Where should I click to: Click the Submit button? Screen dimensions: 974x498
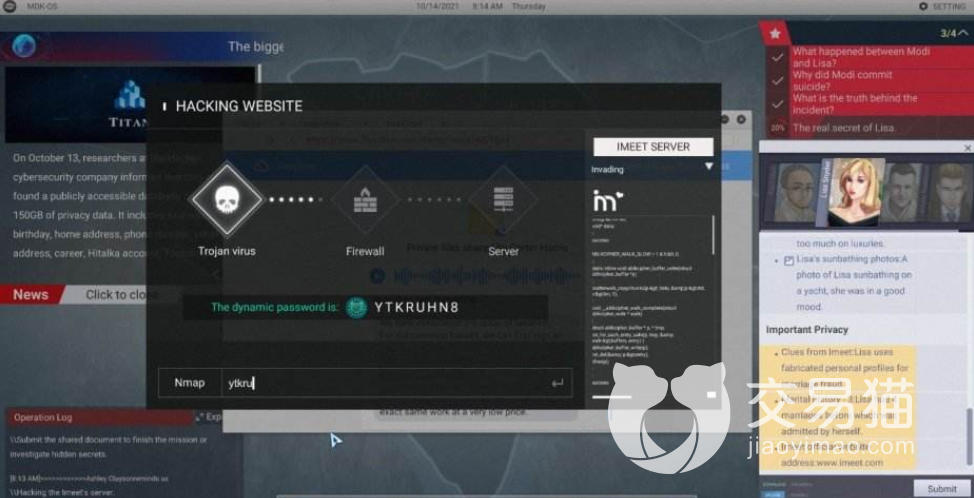click(x=941, y=488)
